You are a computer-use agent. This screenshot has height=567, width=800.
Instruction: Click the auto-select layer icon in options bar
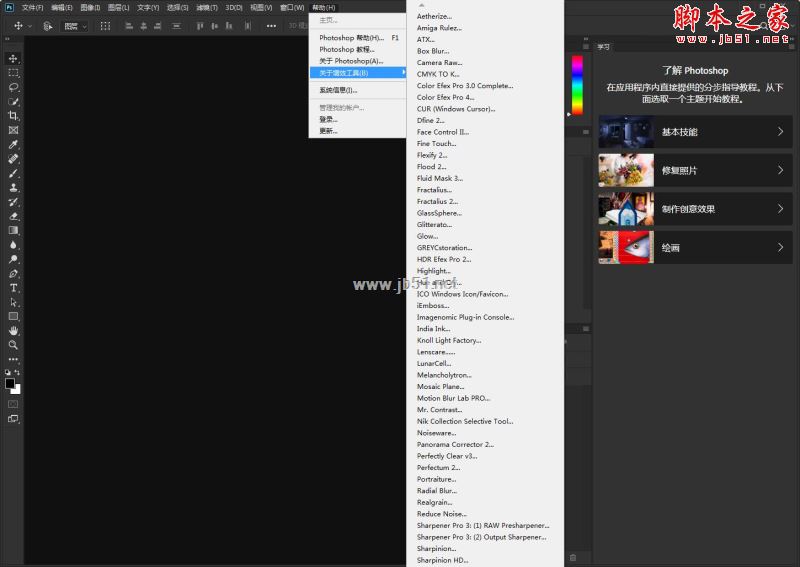(x=47, y=26)
